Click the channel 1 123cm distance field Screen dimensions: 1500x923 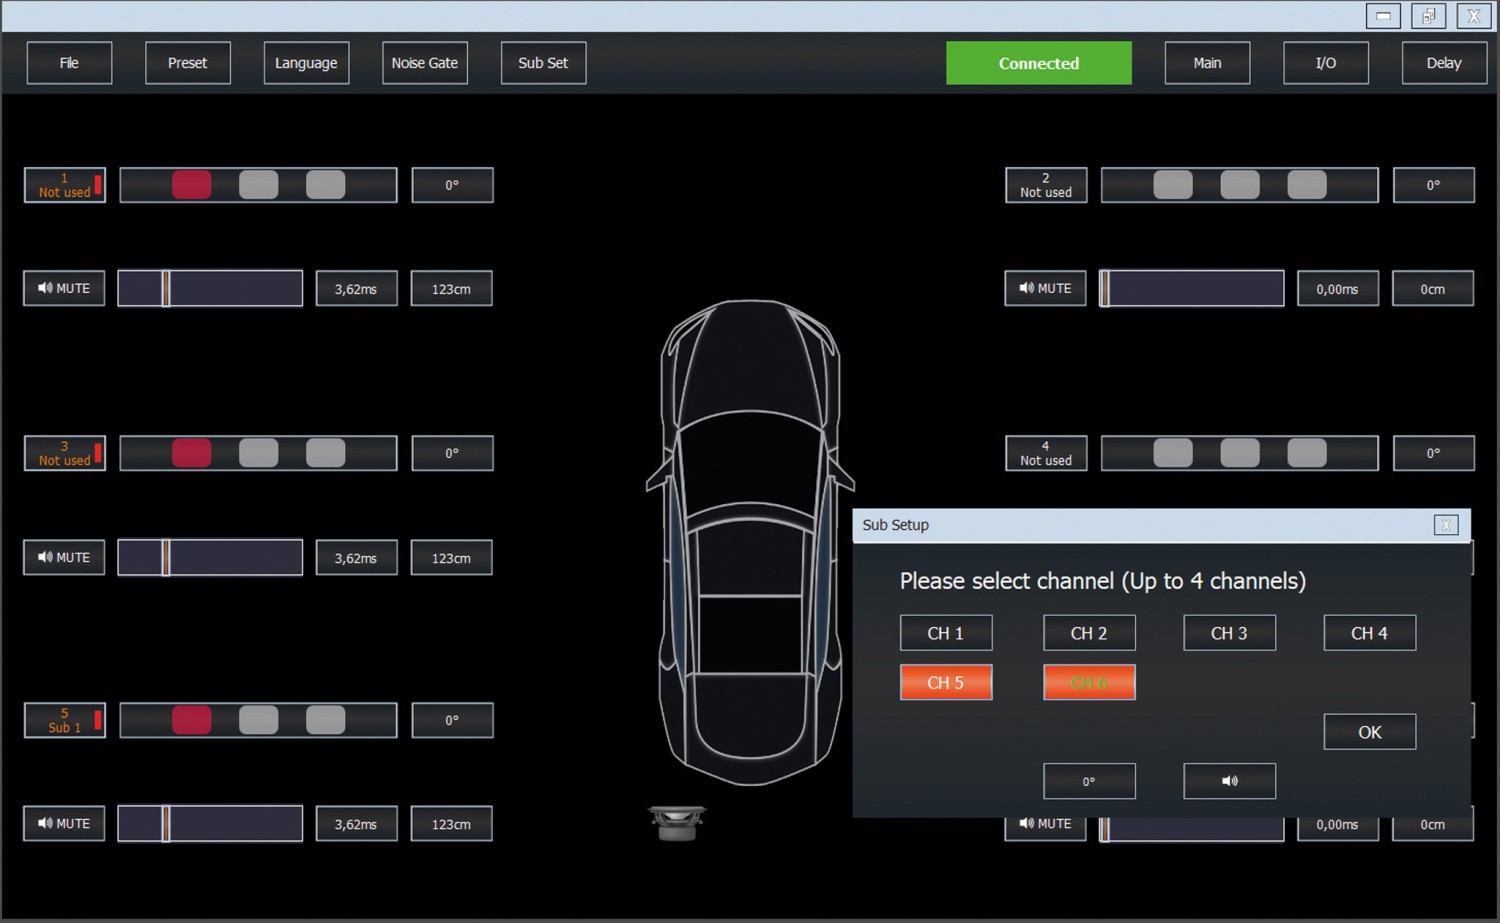451,289
